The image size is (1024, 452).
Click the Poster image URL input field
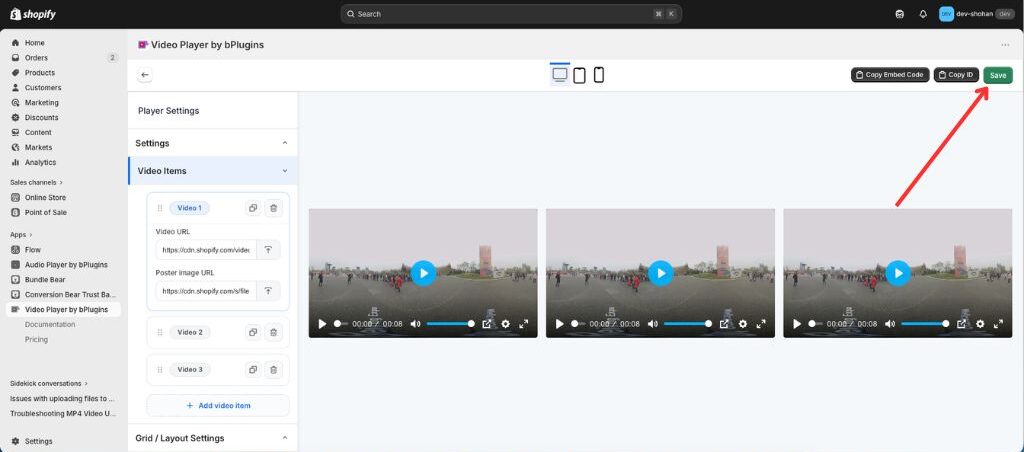pyautogui.click(x=206, y=291)
